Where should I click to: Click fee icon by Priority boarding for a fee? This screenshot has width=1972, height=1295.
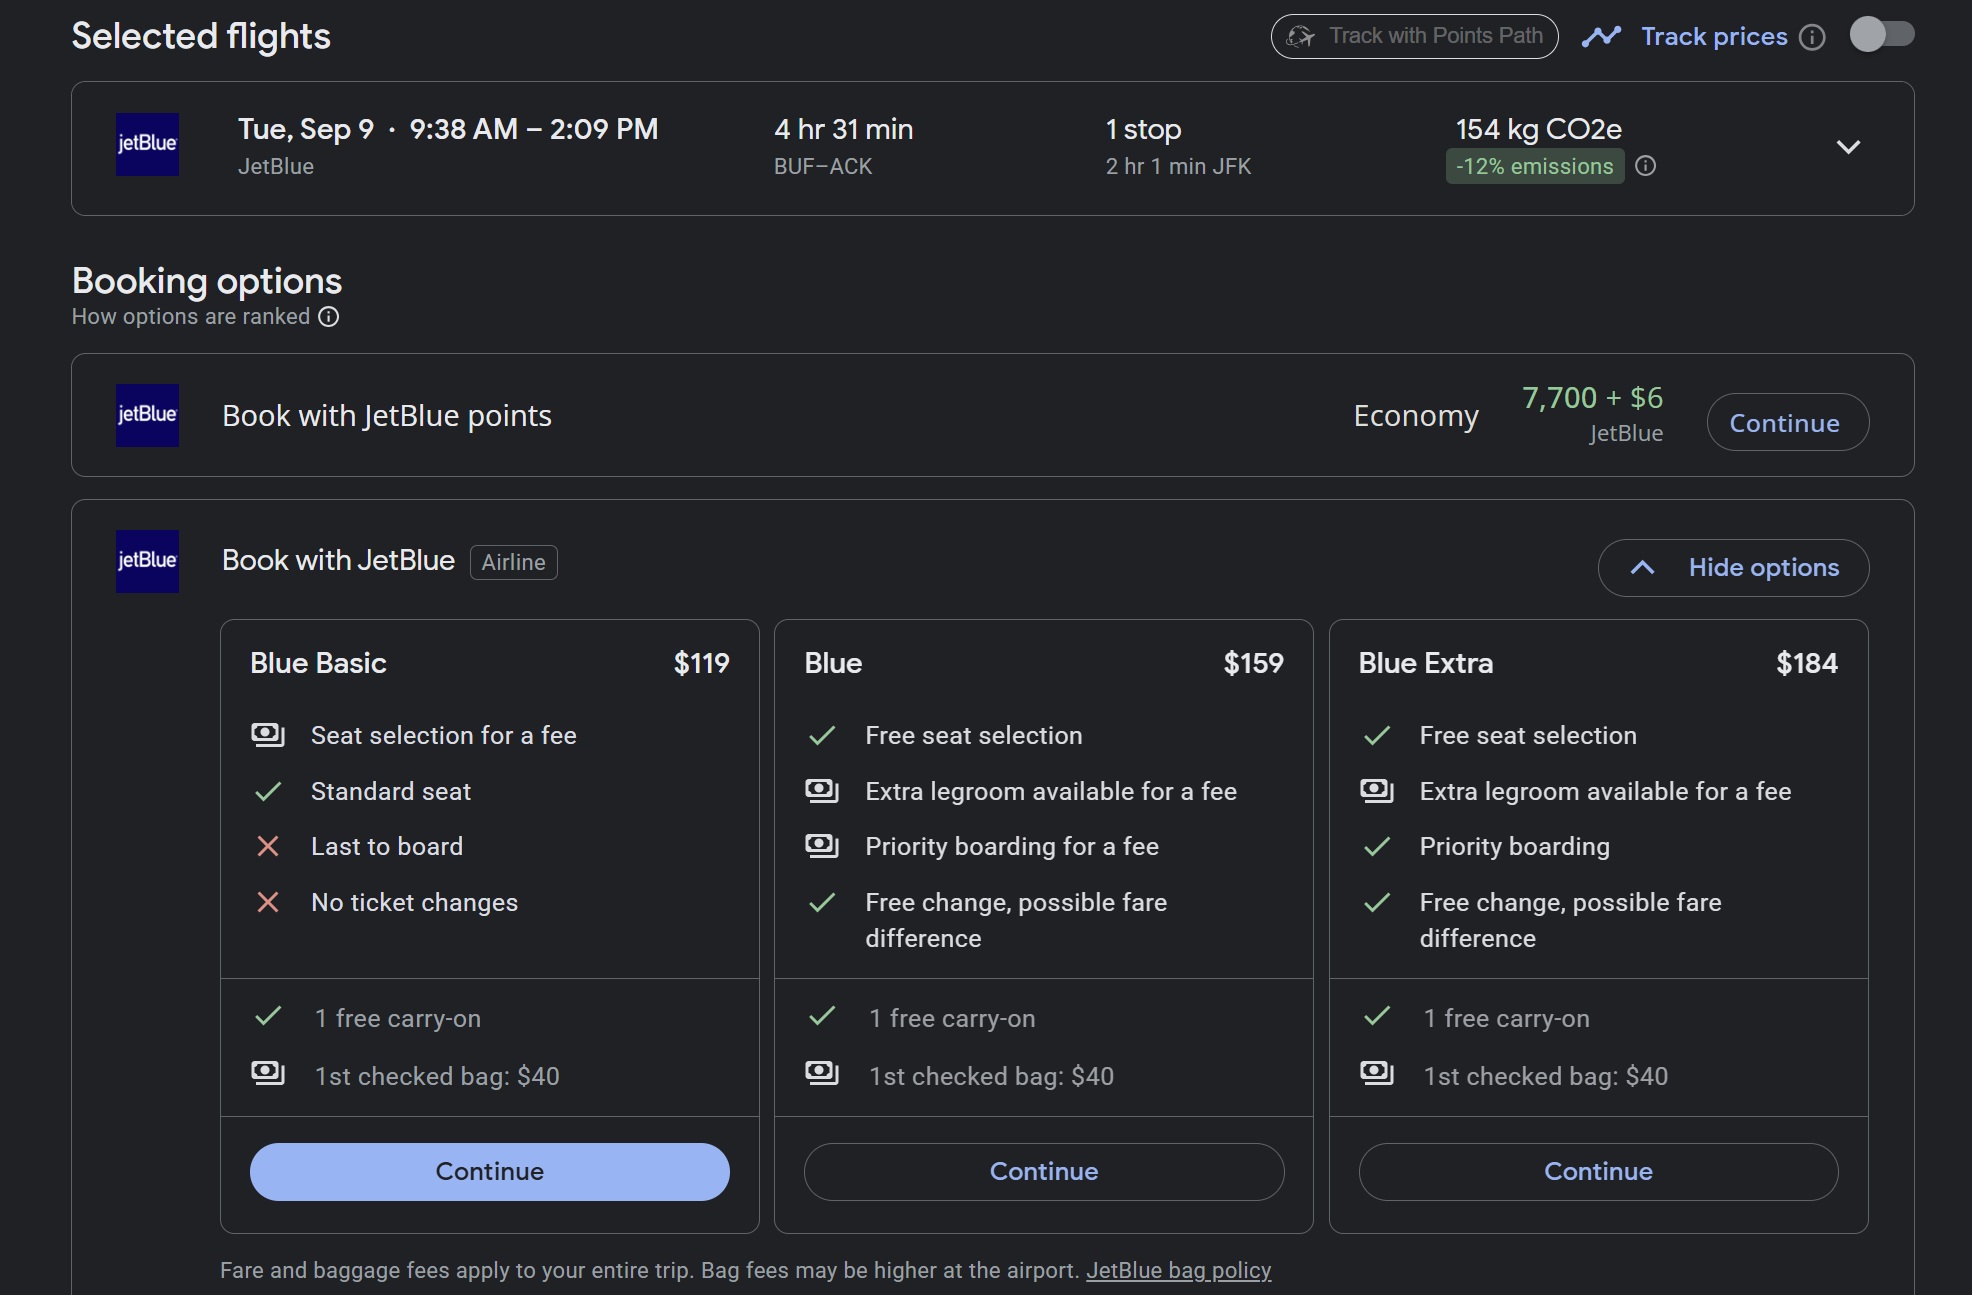pos(822,846)
